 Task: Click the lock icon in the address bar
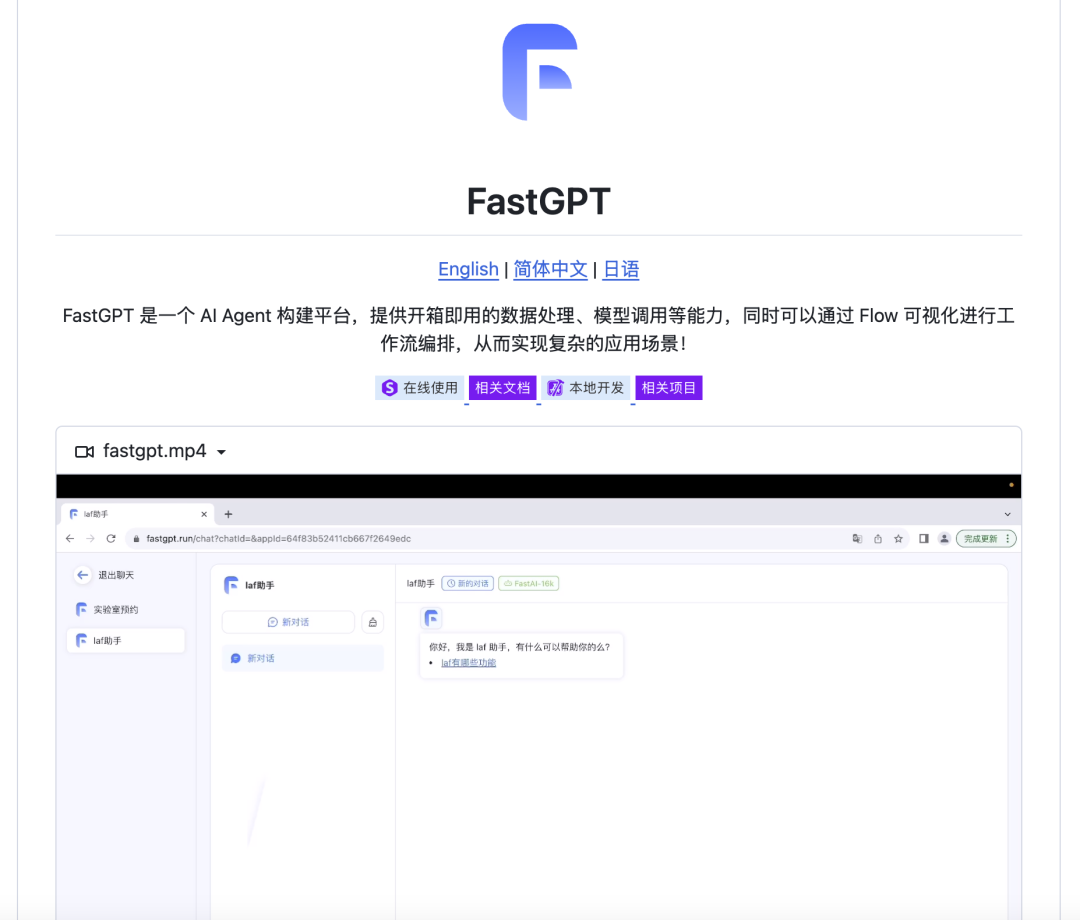pyautogui.click(x=136, y=539)
